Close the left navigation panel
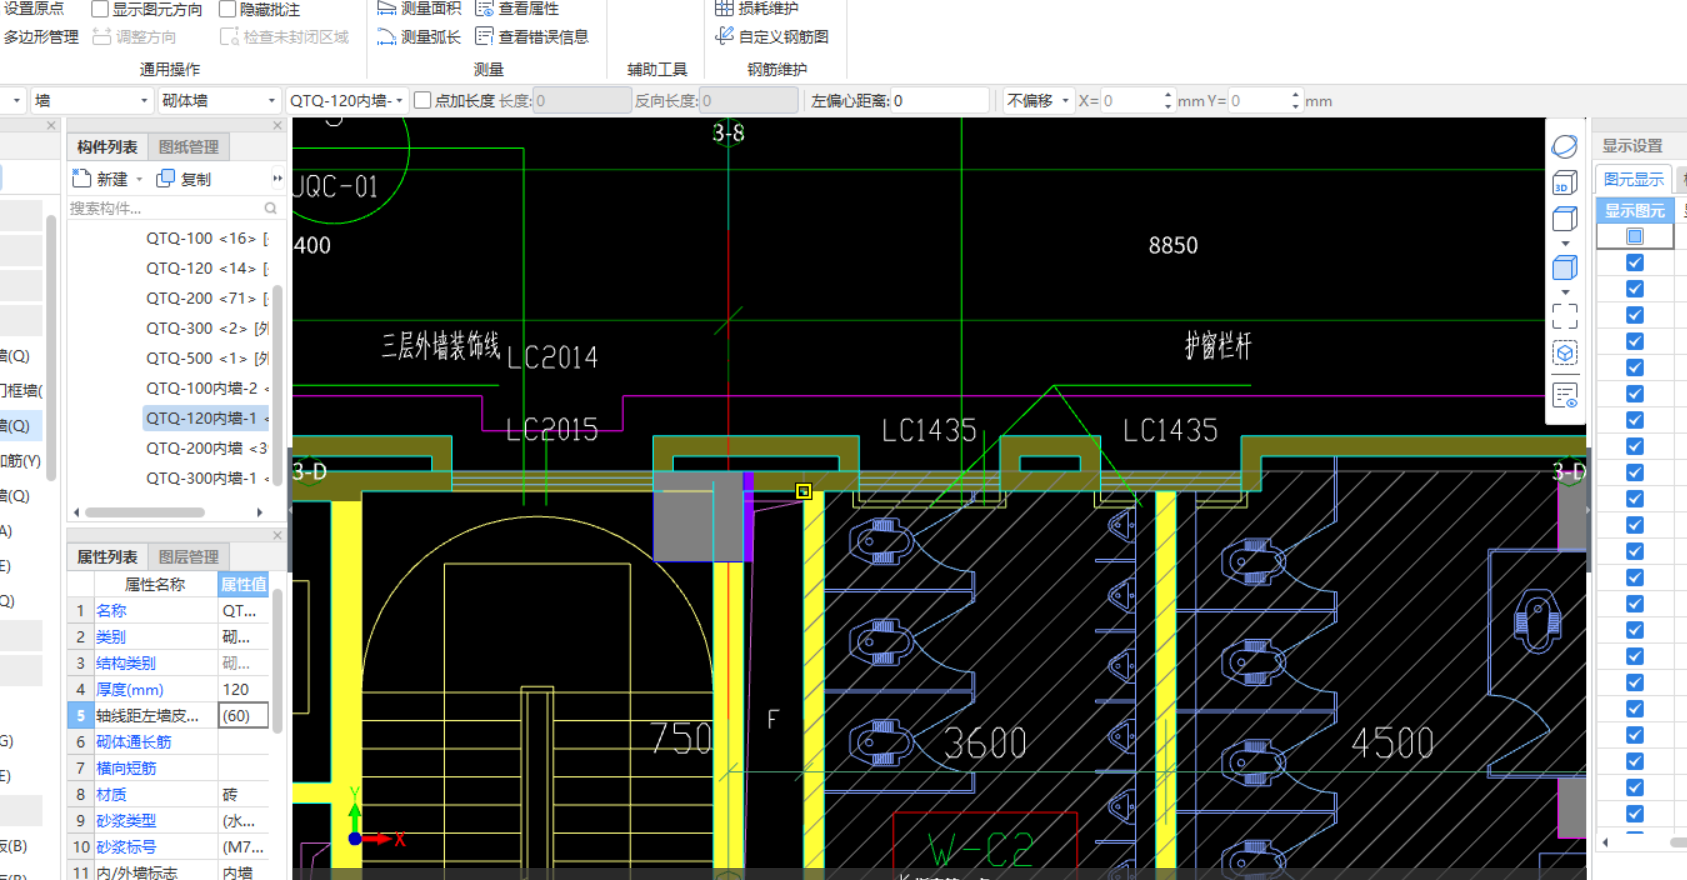Image resolution: width=1687 pixels, height=880 pixels. point(51,126)
